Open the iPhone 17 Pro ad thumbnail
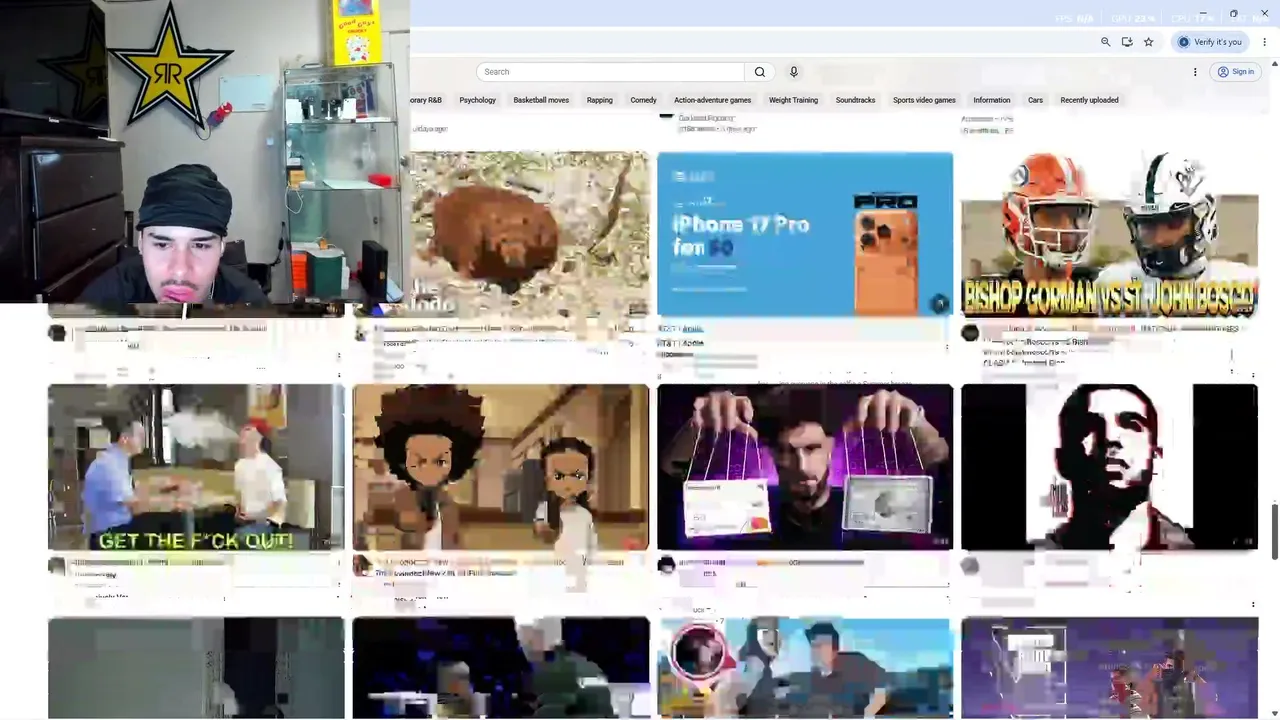 pyautogui.click(x=805, y=234)
